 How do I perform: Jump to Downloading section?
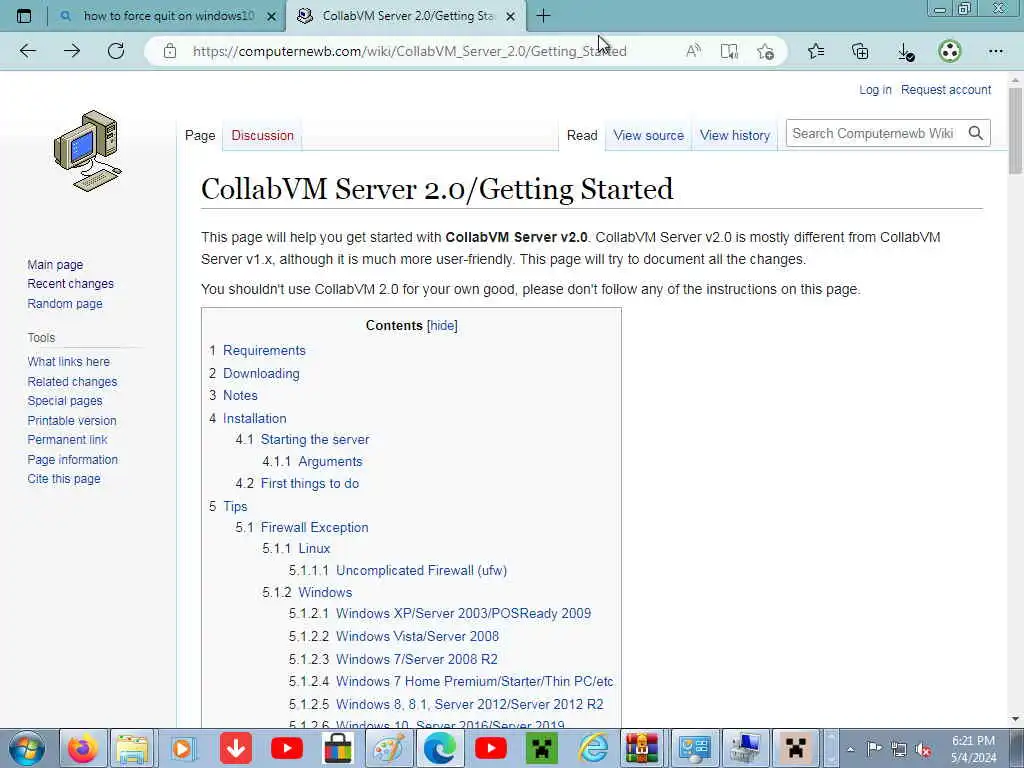point(261,373)
